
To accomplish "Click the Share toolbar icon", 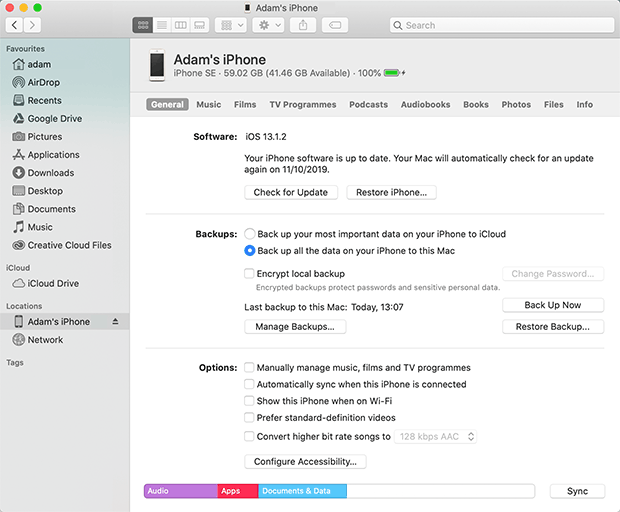I will point(303,25).
